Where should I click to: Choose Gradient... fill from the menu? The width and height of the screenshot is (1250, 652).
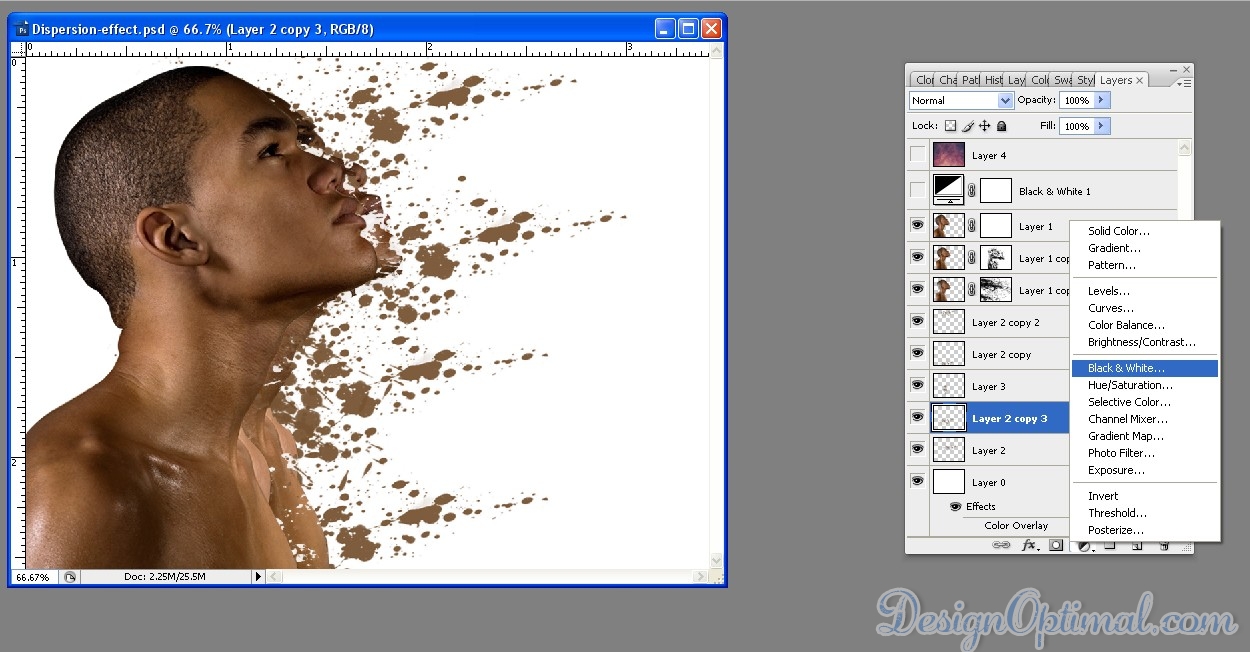1145,248
